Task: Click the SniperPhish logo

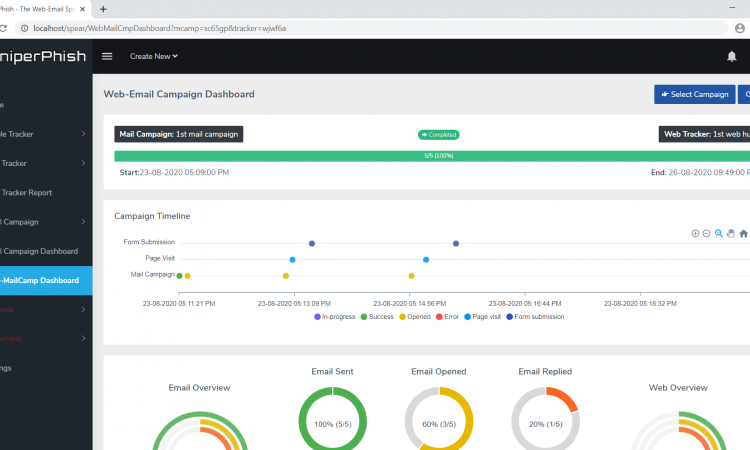Action: (x=43, y=56)
